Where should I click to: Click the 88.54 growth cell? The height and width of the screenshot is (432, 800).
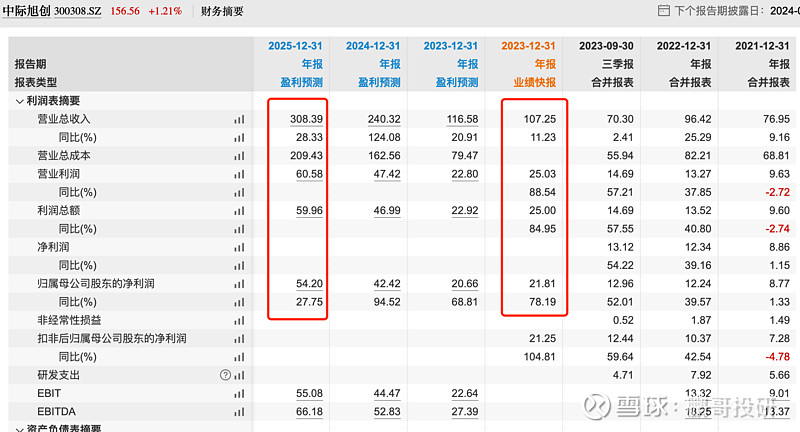pyautogui.click(x=542, y=193)
